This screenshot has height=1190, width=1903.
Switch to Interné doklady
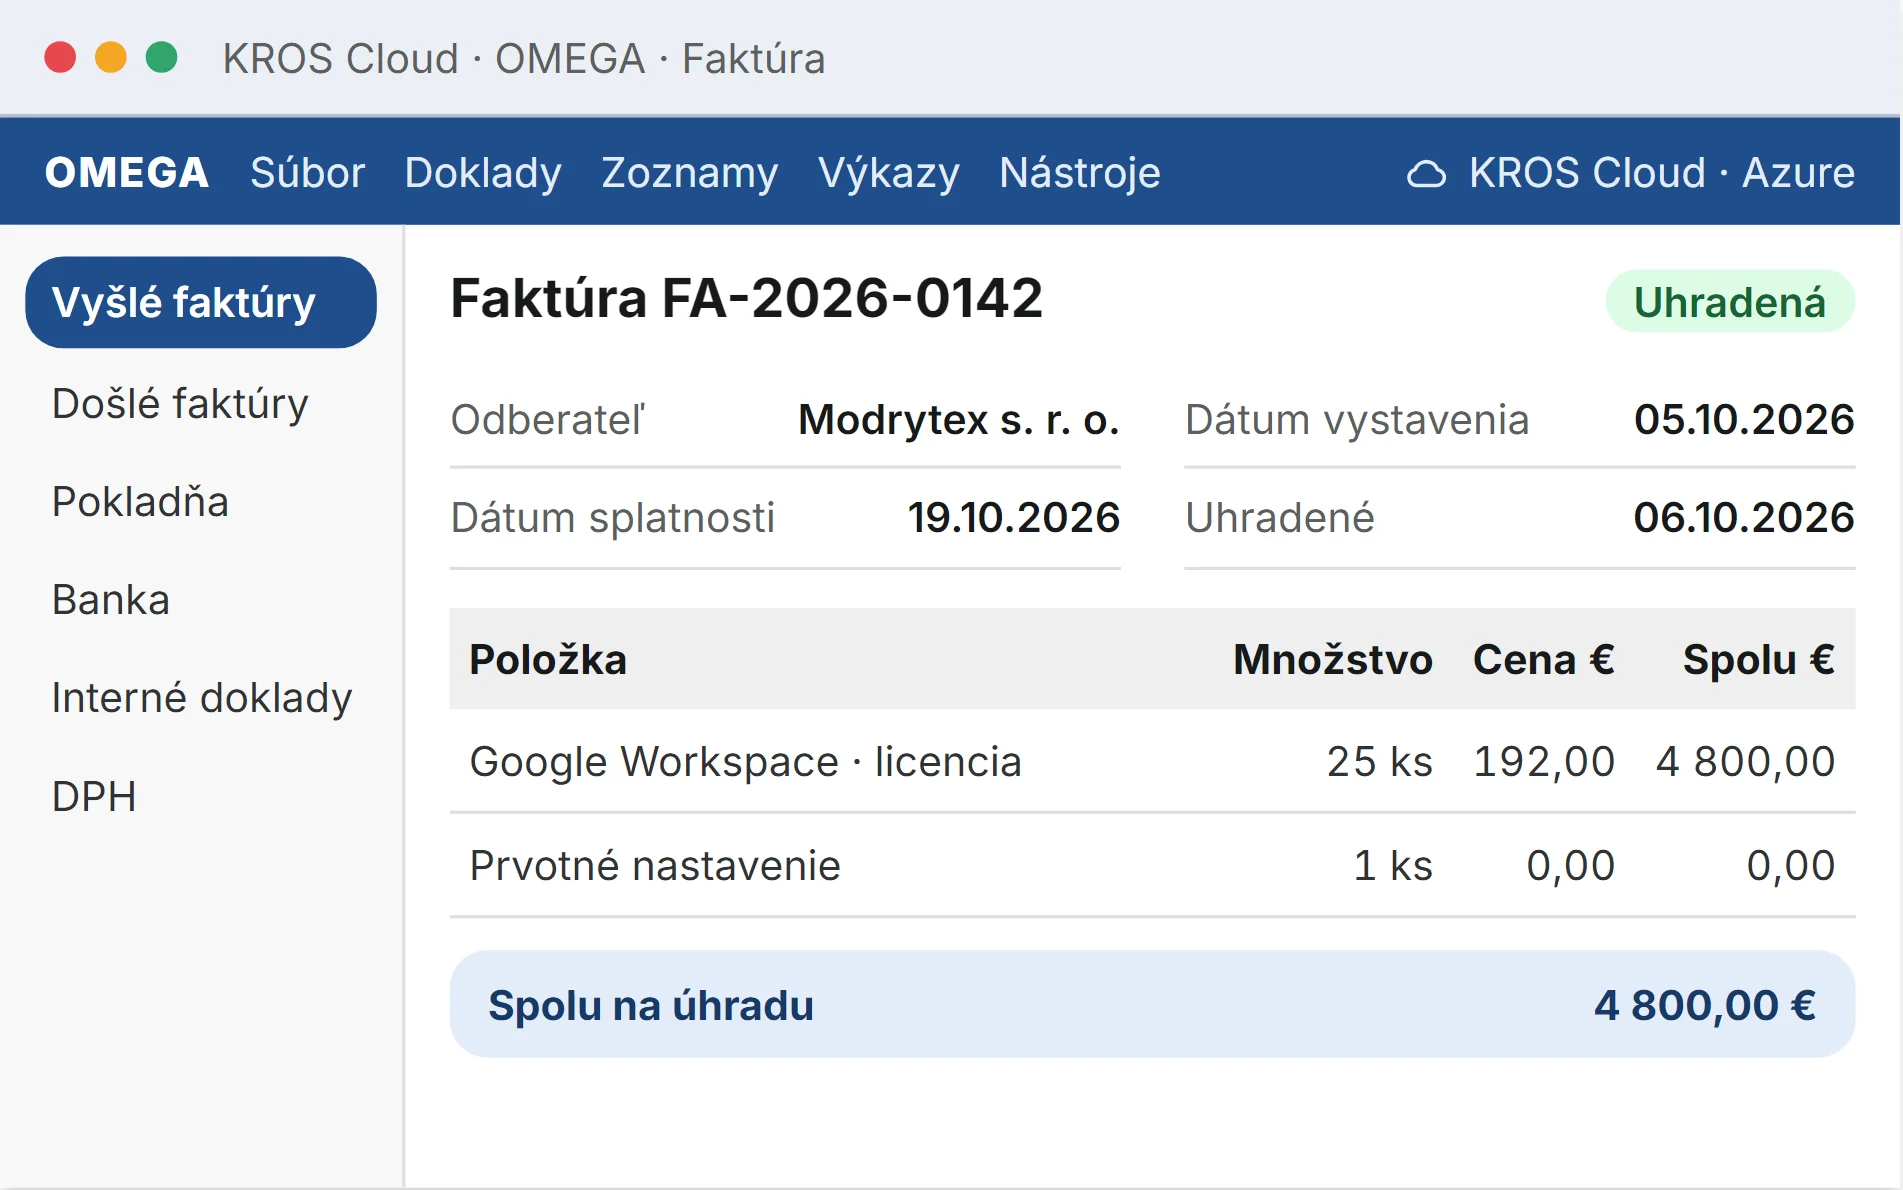202,698
